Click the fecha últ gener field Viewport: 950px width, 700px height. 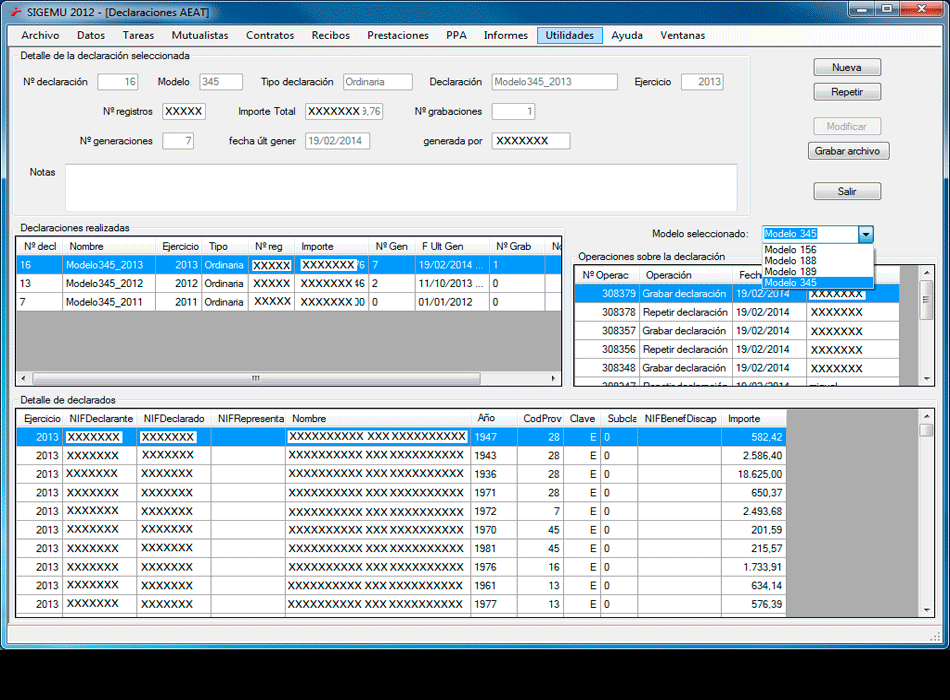pos(337,141)
